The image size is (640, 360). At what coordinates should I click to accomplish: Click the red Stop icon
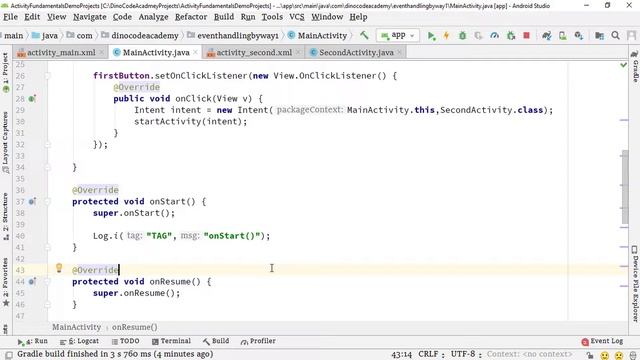click(x=527, y=36)
